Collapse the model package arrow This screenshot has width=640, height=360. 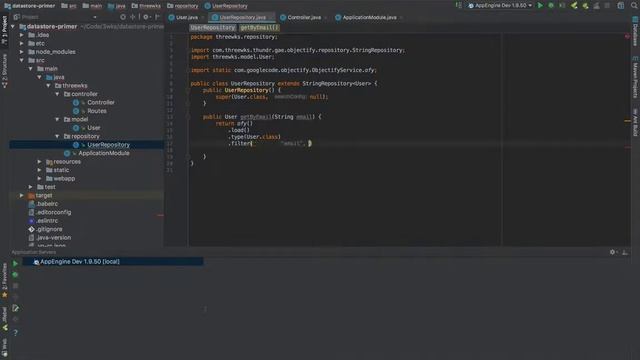pos(58,120)
